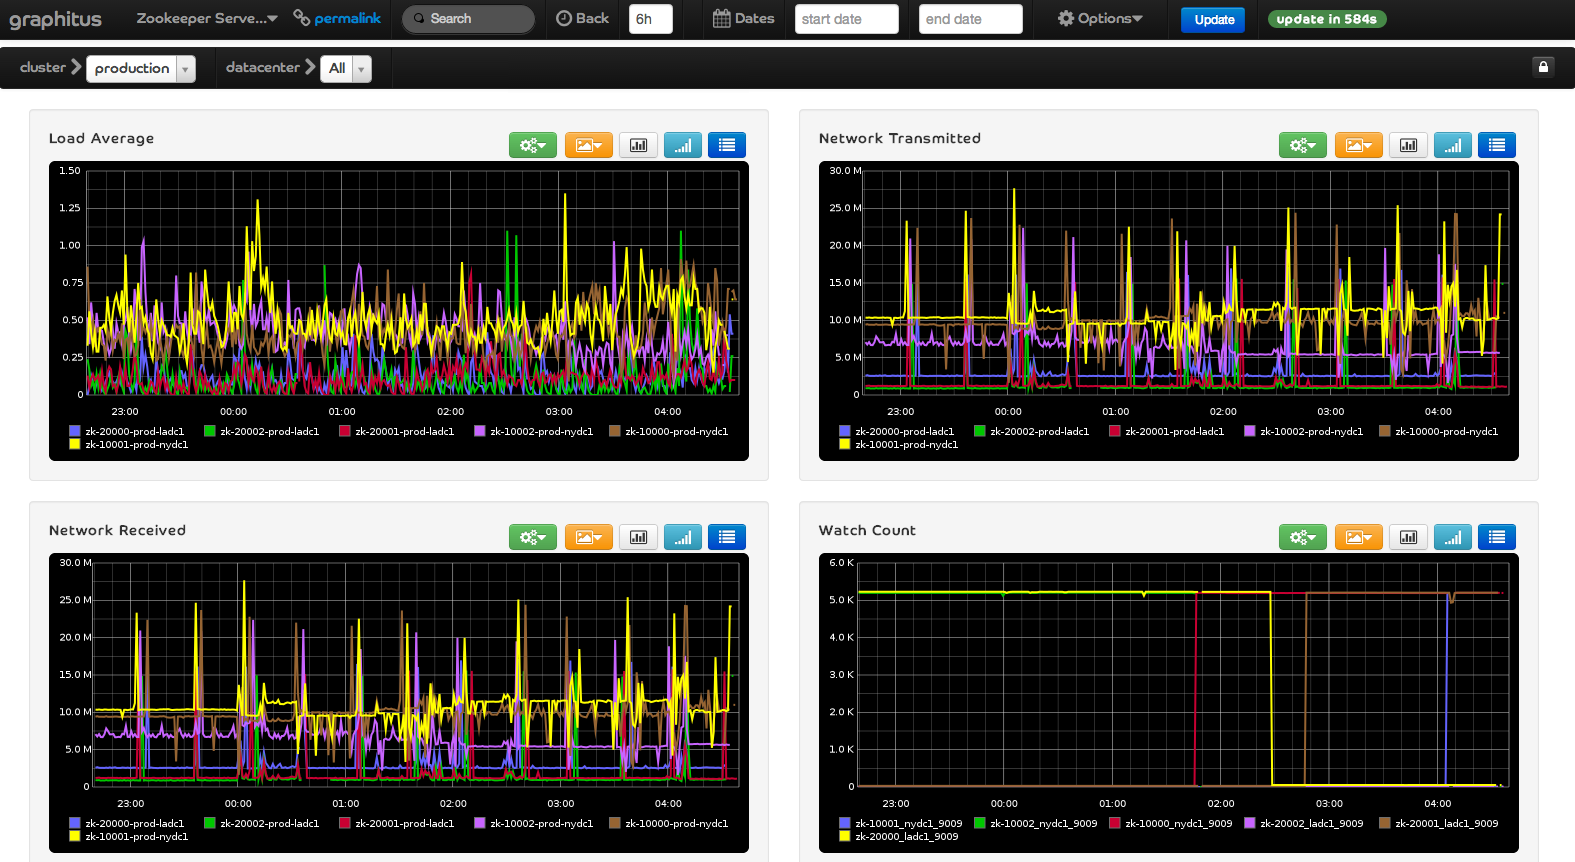This screenshot has width=1575, height=862.
Task: Open the permalink link
Action: point(337,18)
